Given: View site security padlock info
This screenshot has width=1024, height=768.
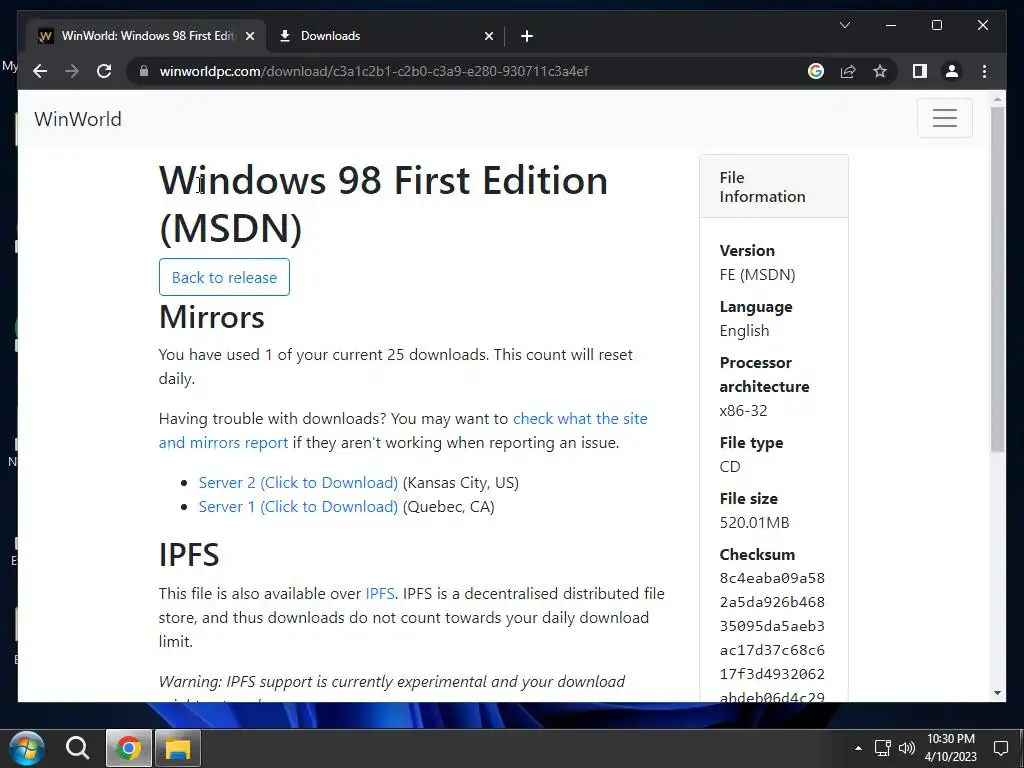Looking at the screenshot, I should coord(144,71).
